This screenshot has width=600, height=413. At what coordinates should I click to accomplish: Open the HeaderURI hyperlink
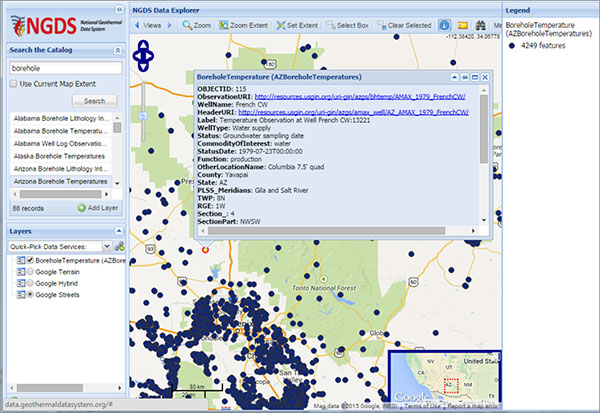click(x=353, y=112)
